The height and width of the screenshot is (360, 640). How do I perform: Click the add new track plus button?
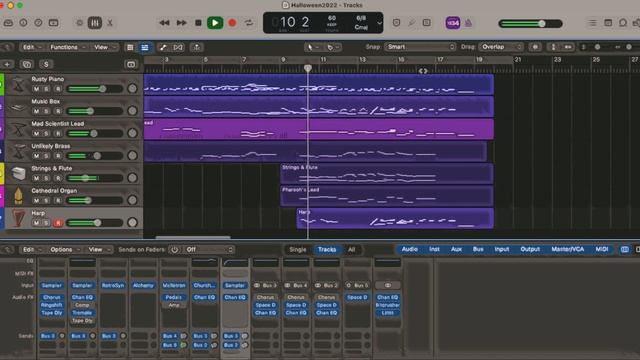coord(7,64)
